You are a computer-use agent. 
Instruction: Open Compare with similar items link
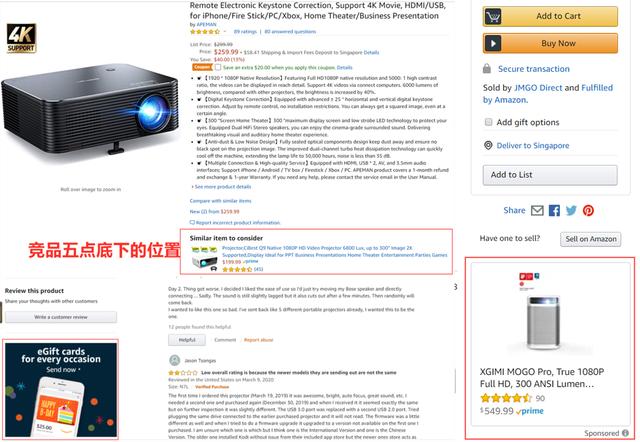[x=220, y=201]
